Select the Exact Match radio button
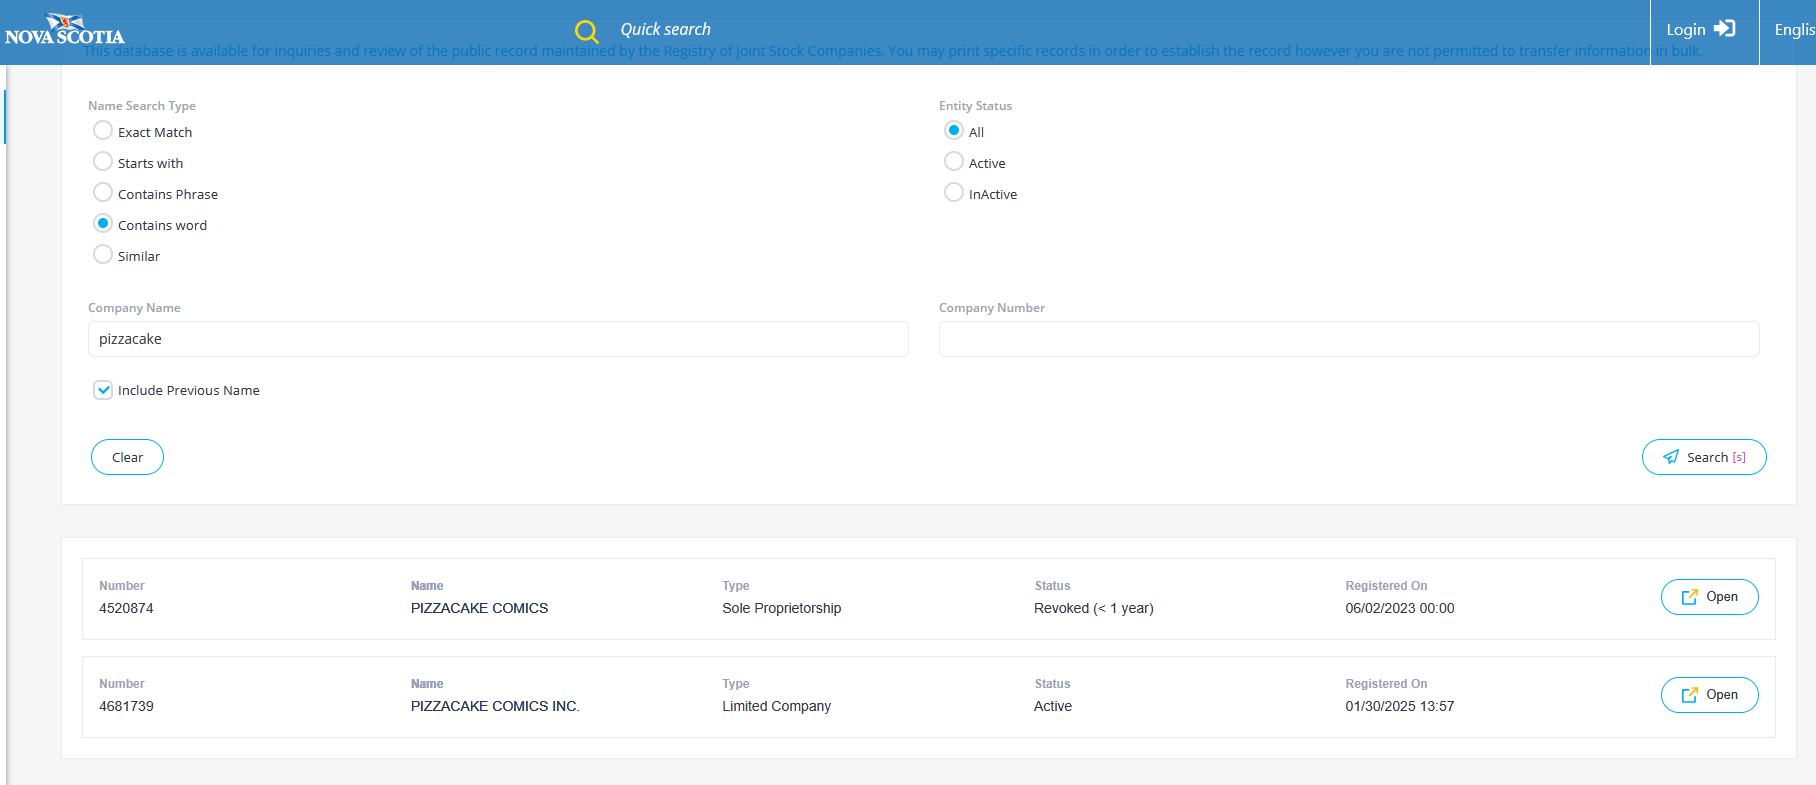 103,130
